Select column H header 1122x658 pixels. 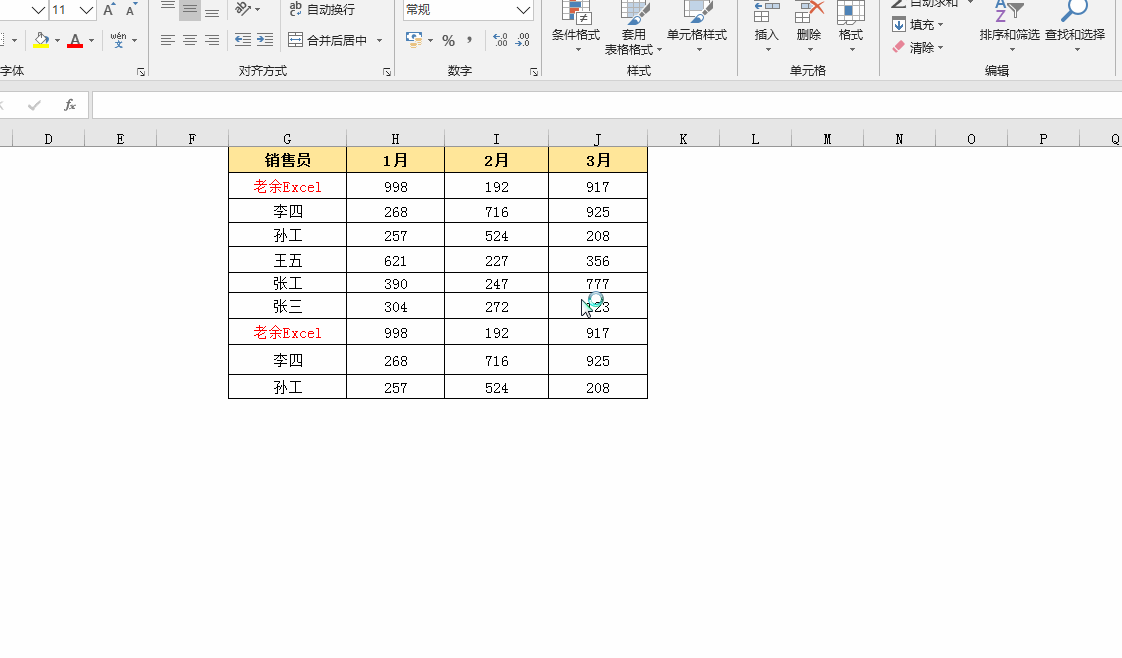395,139
